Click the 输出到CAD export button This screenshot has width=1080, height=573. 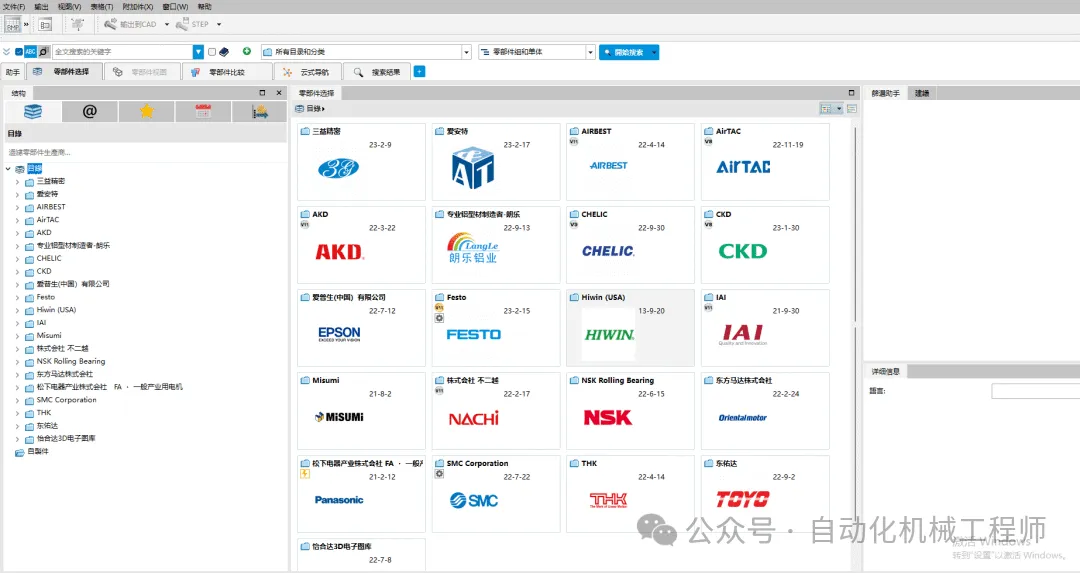130,24
